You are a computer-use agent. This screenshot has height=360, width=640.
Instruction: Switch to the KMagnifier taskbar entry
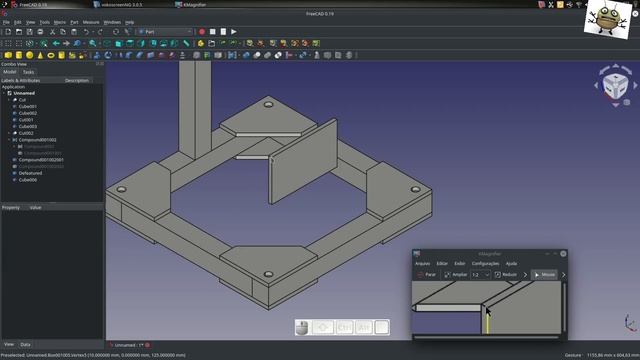pyautogui.click(x=191, y=5)
